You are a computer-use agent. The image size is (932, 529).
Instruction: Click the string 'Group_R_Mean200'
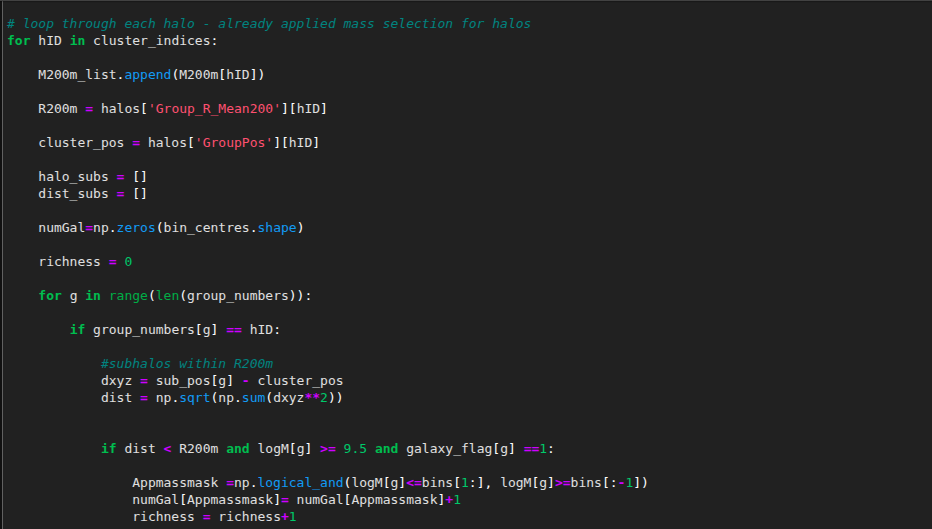(x=215, y=109)
